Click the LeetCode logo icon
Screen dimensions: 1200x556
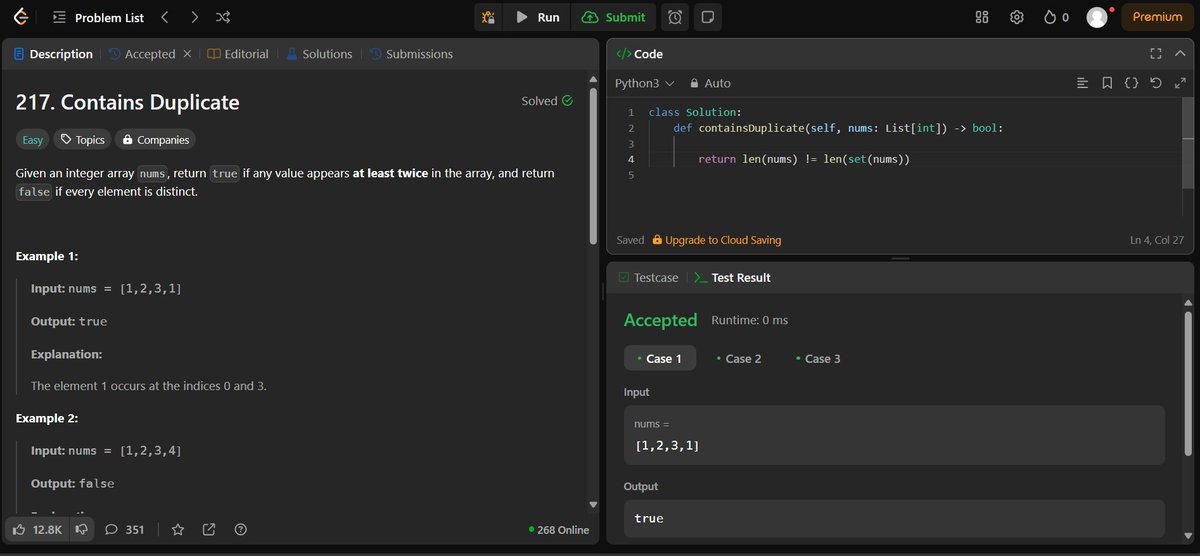click(20, 17)
